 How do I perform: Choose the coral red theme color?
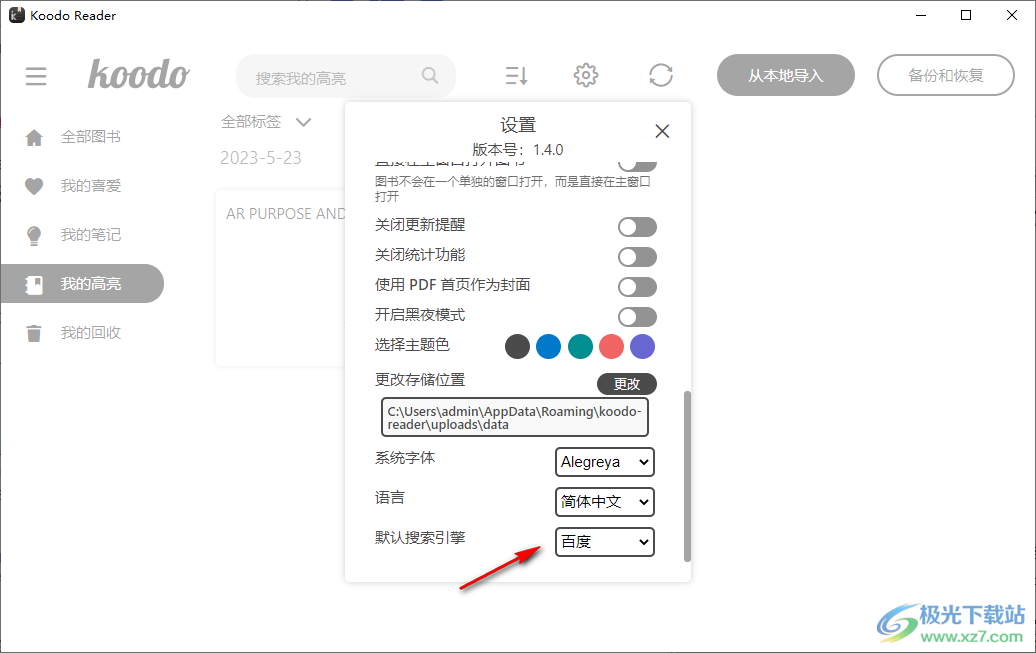611,346
